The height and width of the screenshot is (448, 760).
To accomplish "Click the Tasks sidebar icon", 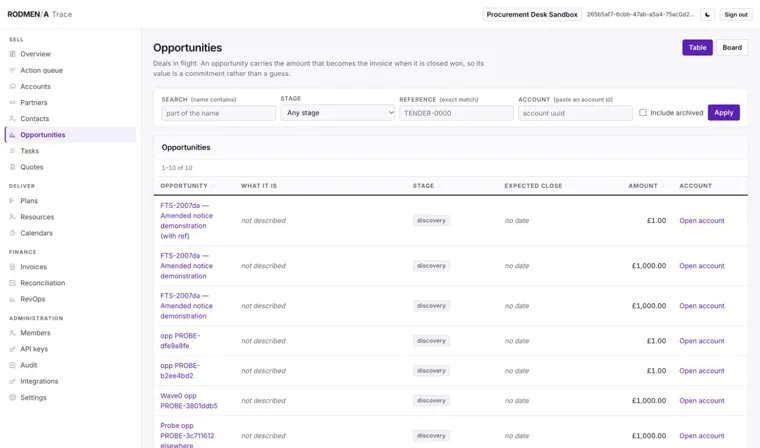I will pyautogui.click(x=13, y=151).
